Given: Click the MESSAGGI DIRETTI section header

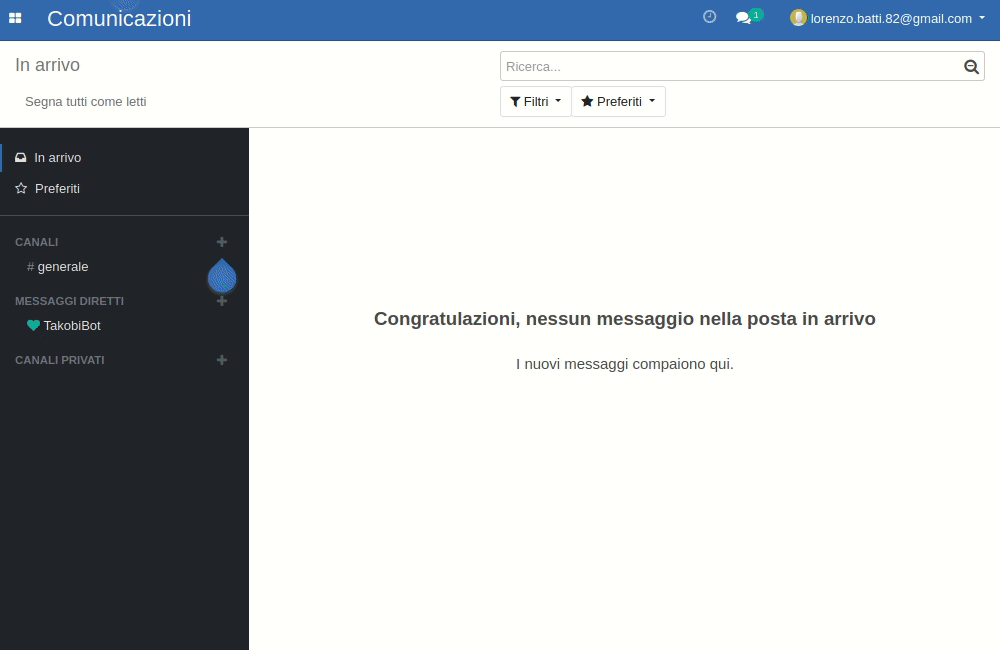Looking at the screenshot, I should [70, 301].
